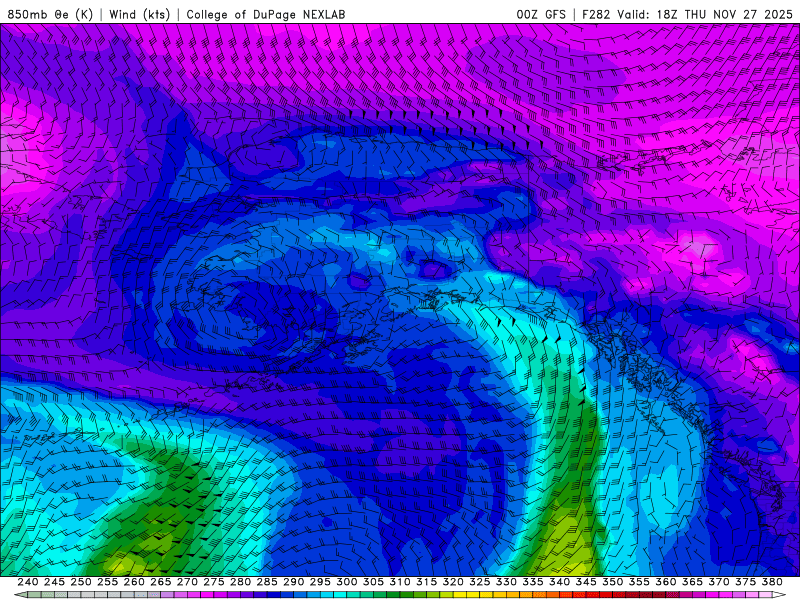Screen dimensions: 800x600
Task: Click the '18Z THU NOV 27 2025' valid time
Action: coord(724,15)
